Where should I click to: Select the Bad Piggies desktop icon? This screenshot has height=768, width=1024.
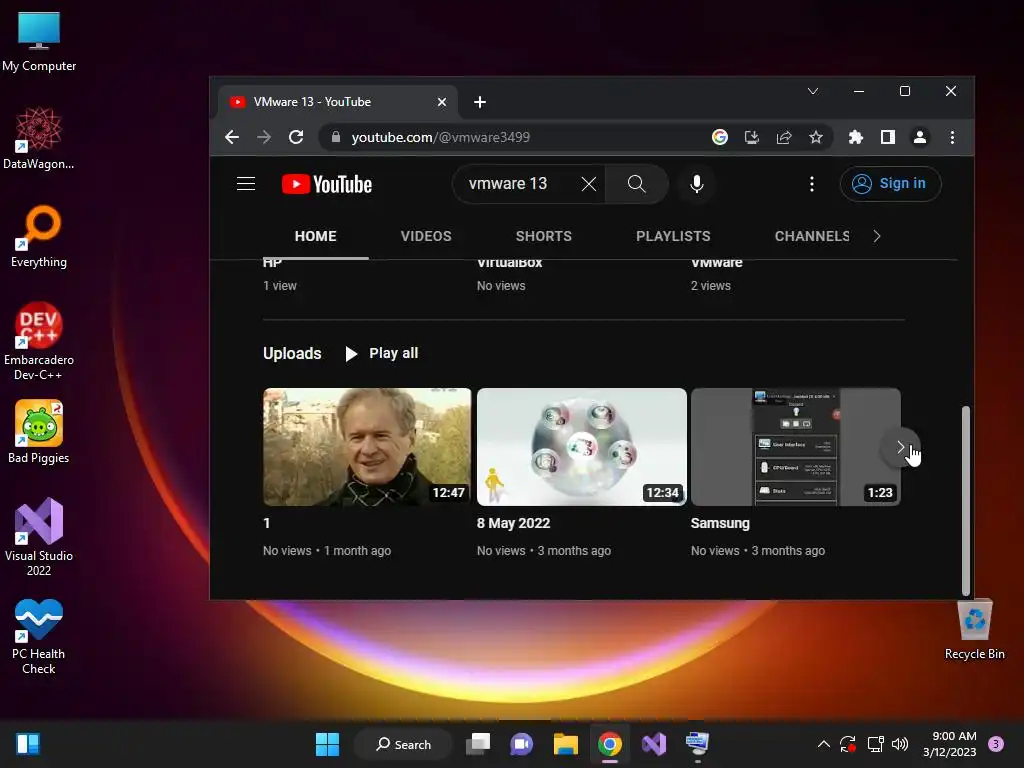39,432
